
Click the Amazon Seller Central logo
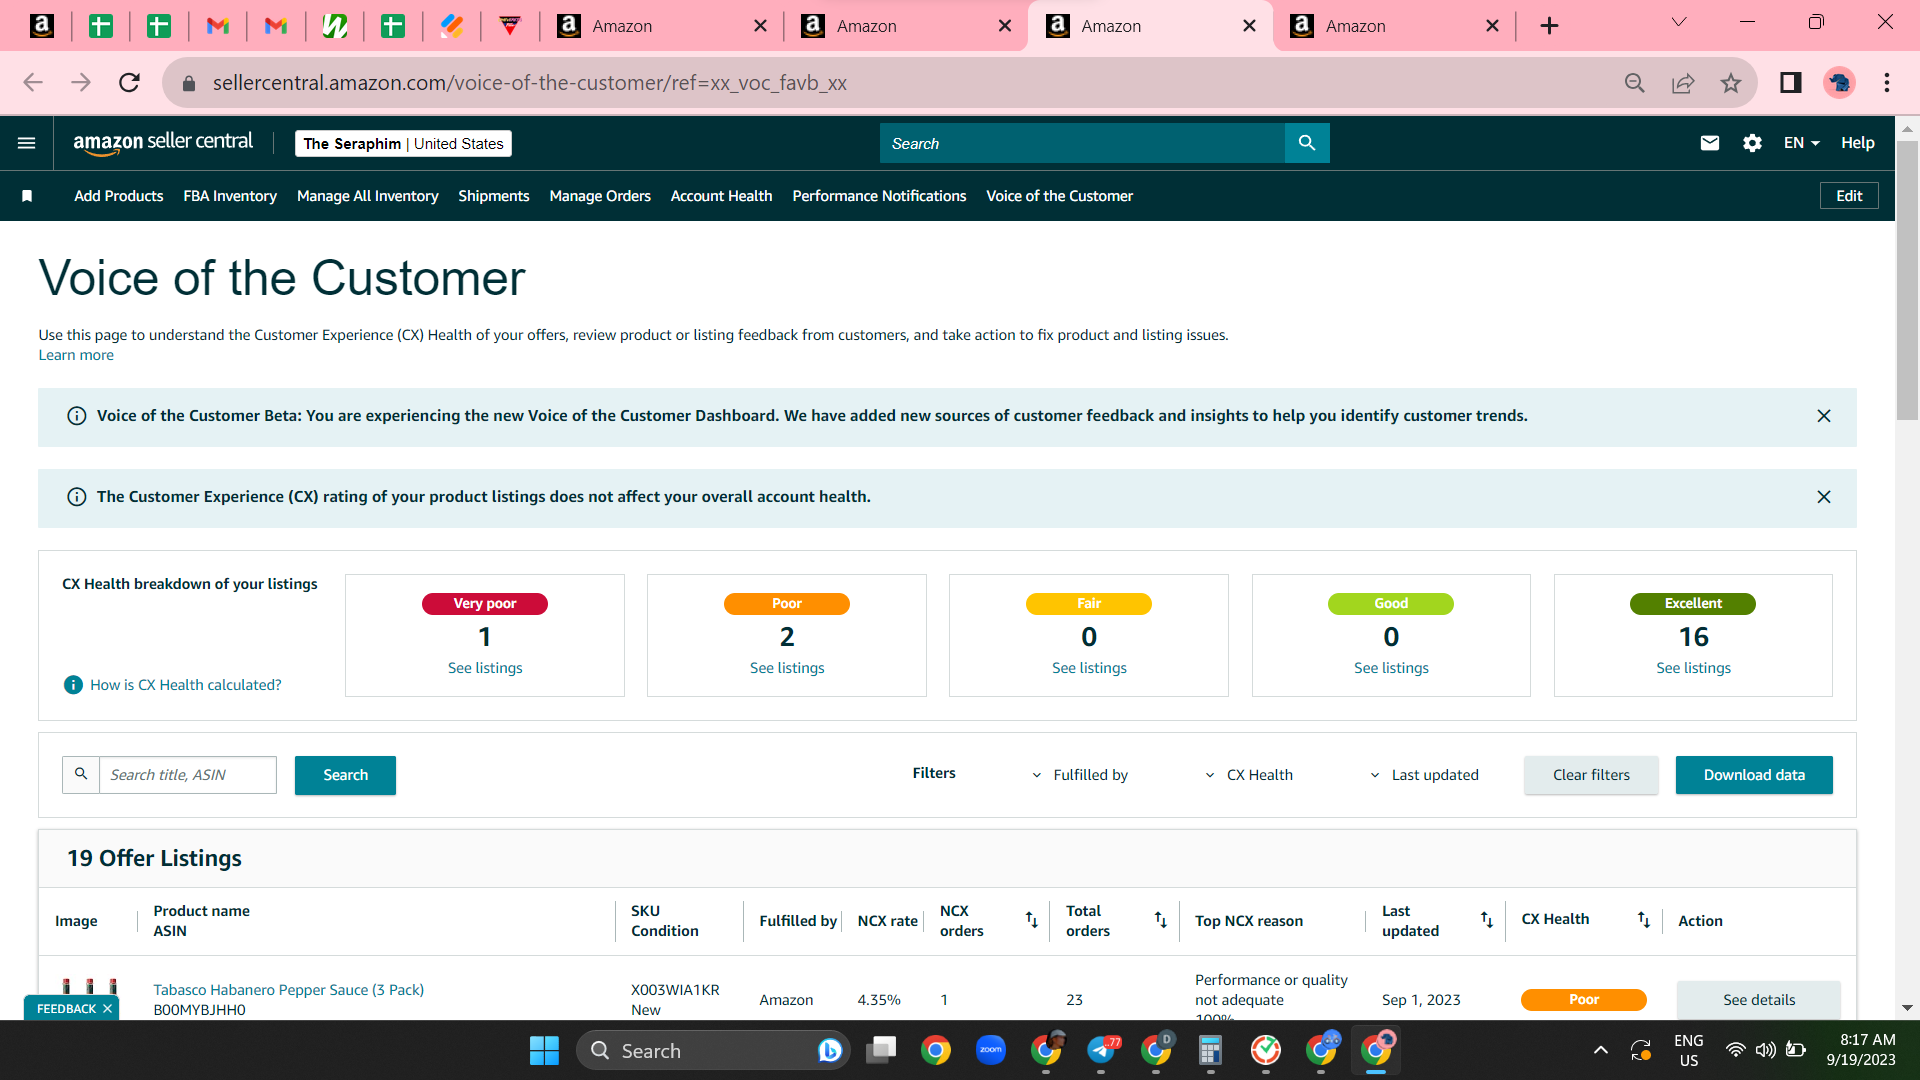(x=163, y=143)
